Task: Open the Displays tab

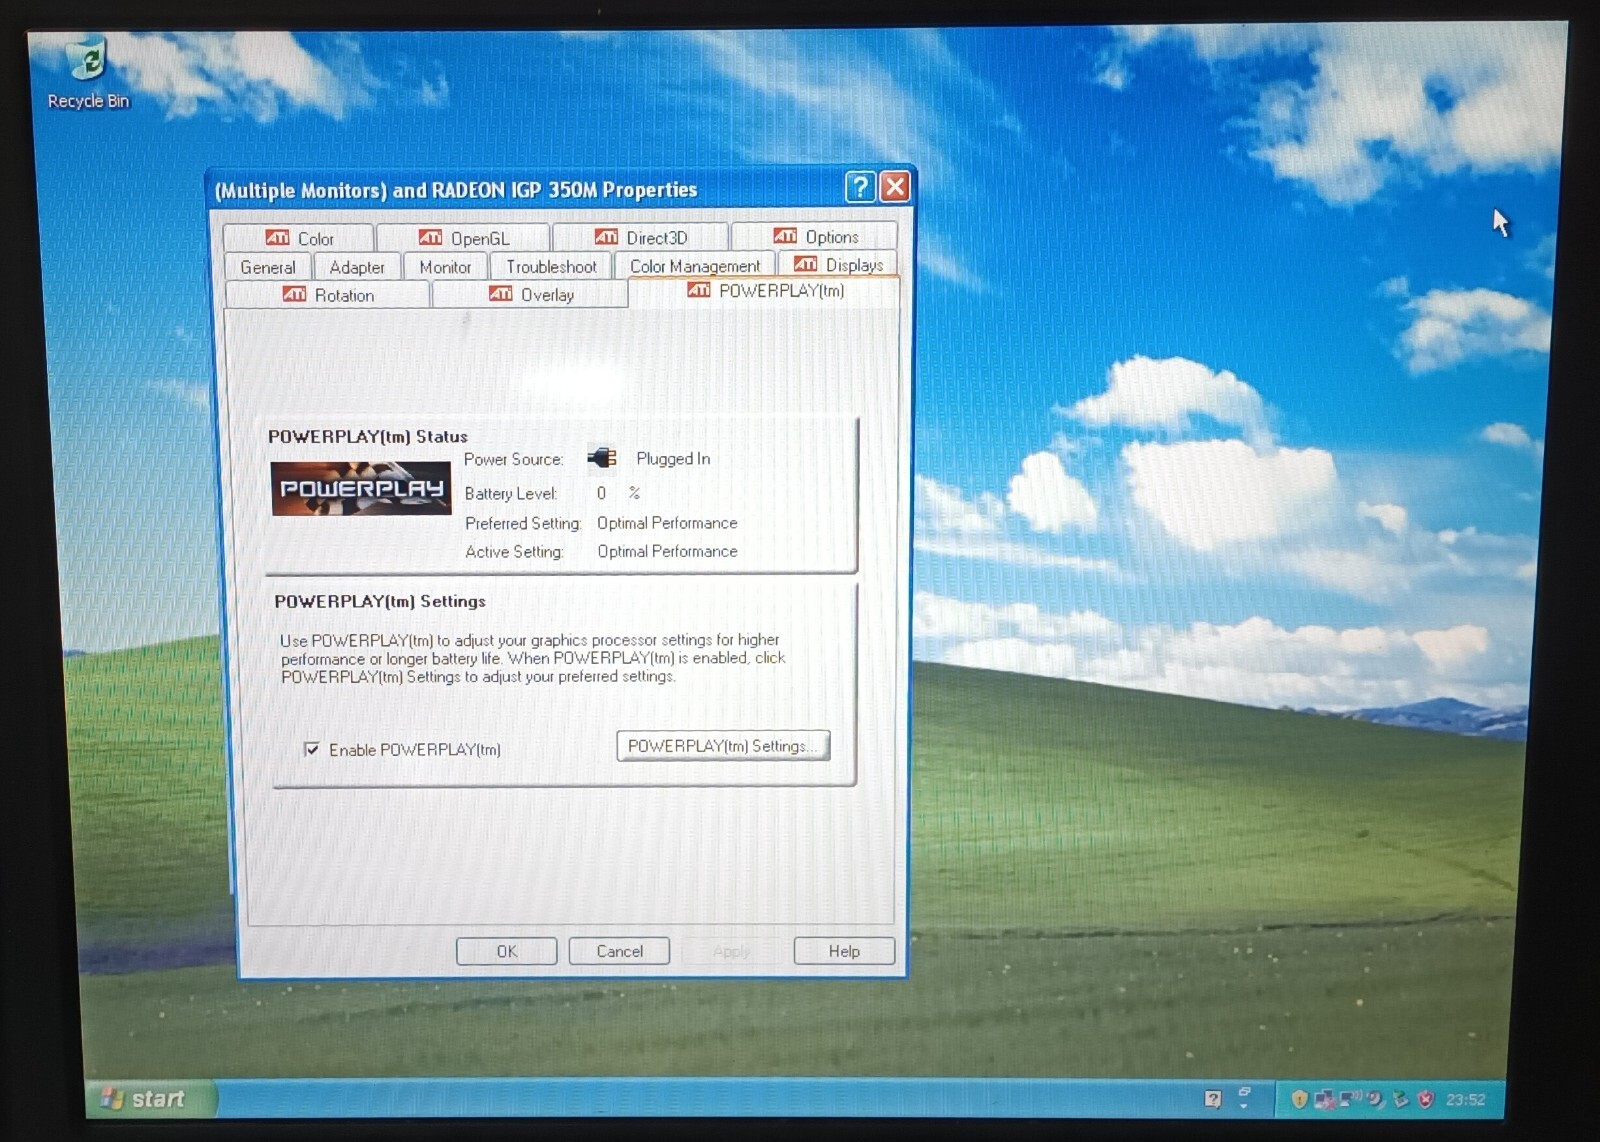Action: [x=838, y=264]
